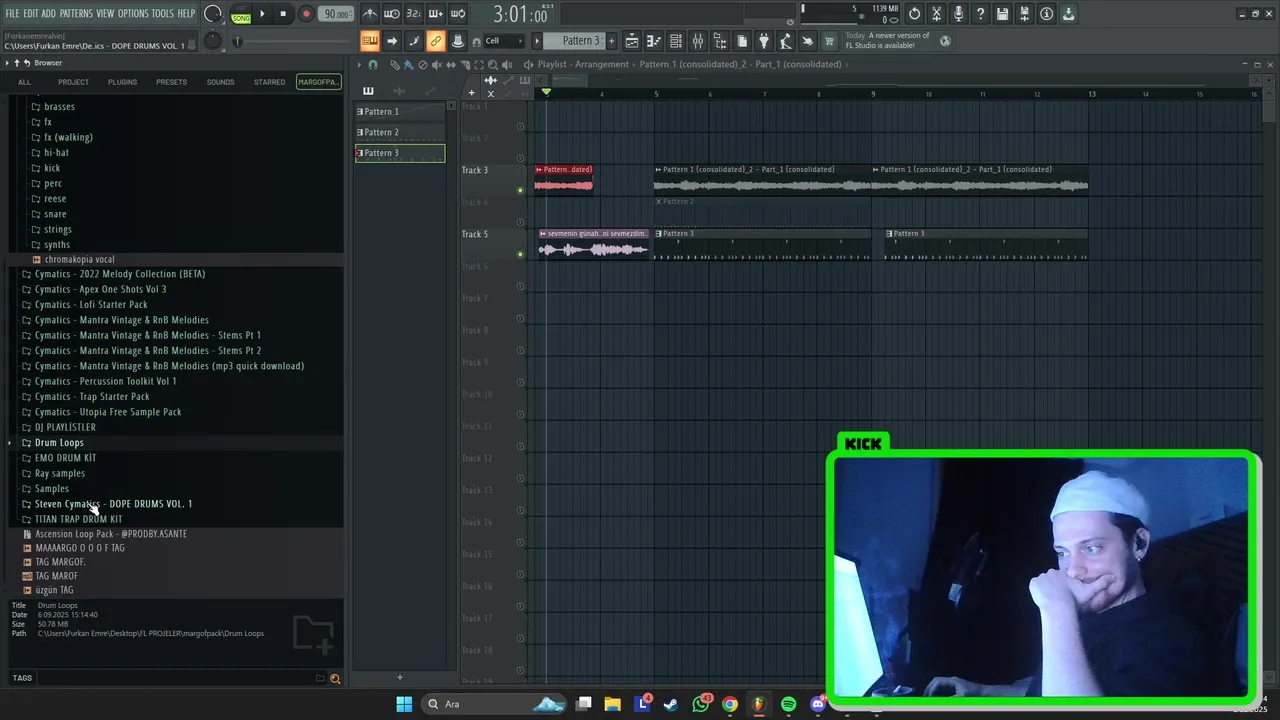Open the Channel rack icon
This screenshot has height=720, width=1280.
[x=676, y=41]
